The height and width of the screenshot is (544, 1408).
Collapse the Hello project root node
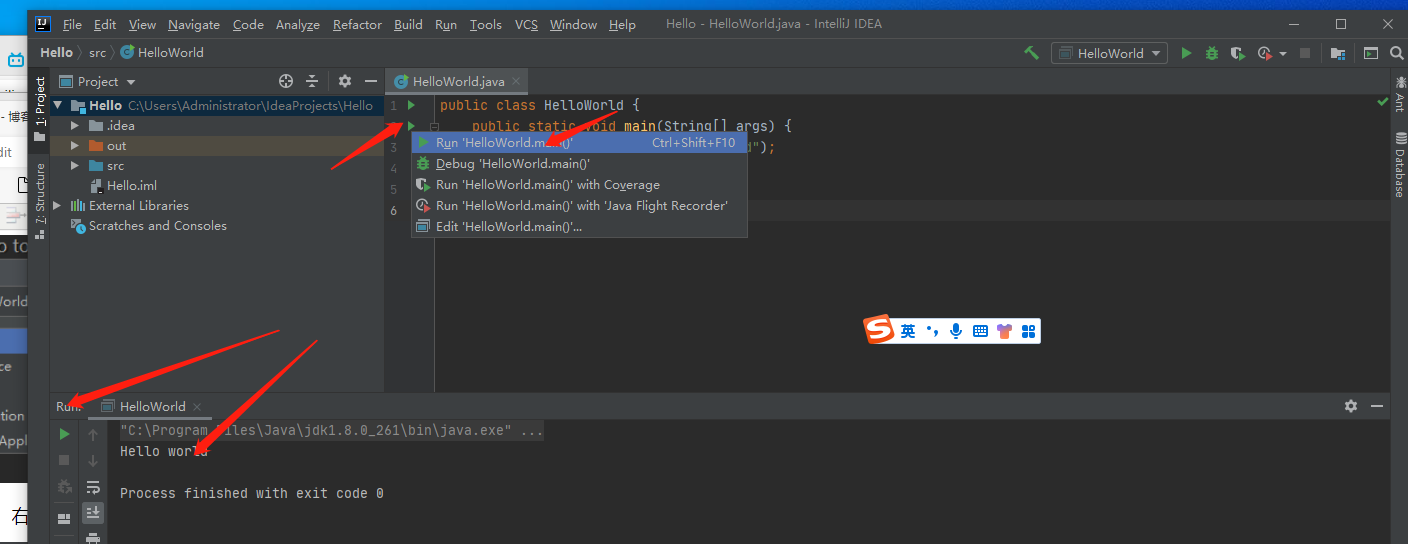coord(58,105)
